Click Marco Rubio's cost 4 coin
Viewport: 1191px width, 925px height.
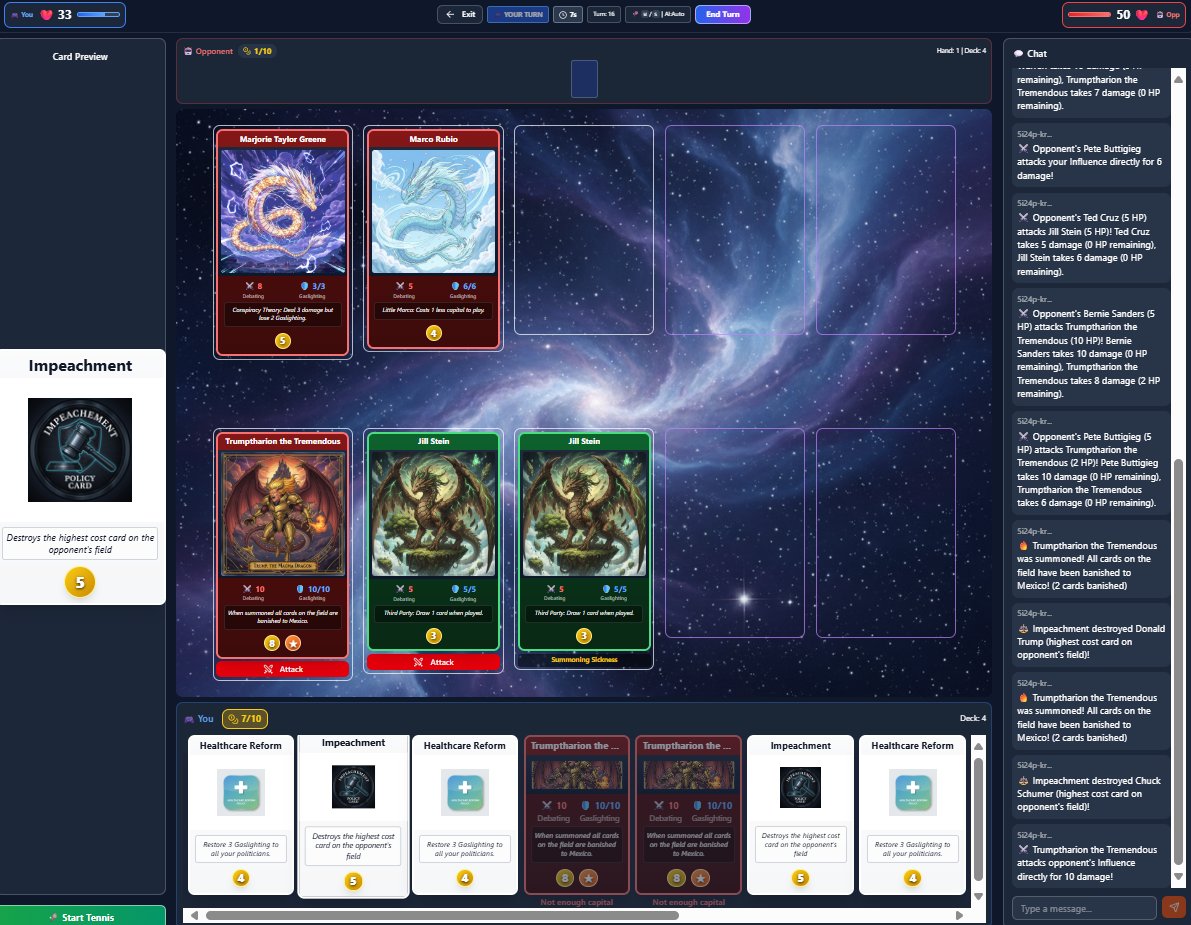(433, 333)
